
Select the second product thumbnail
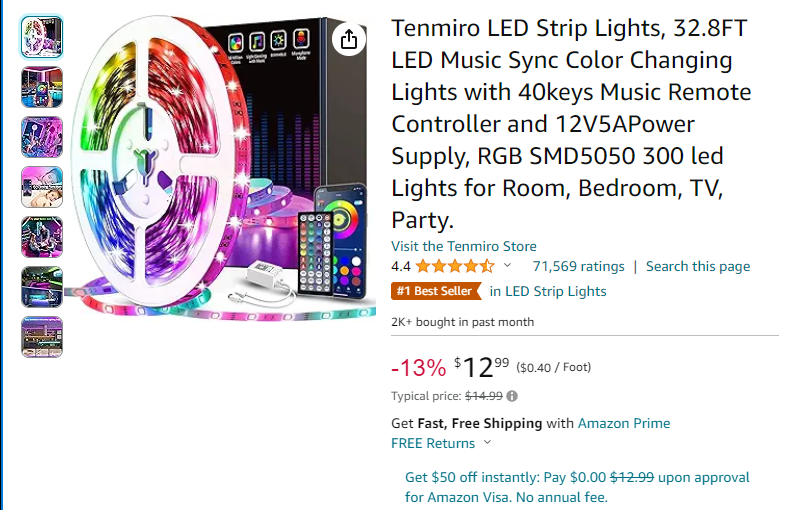coord(42,87)
